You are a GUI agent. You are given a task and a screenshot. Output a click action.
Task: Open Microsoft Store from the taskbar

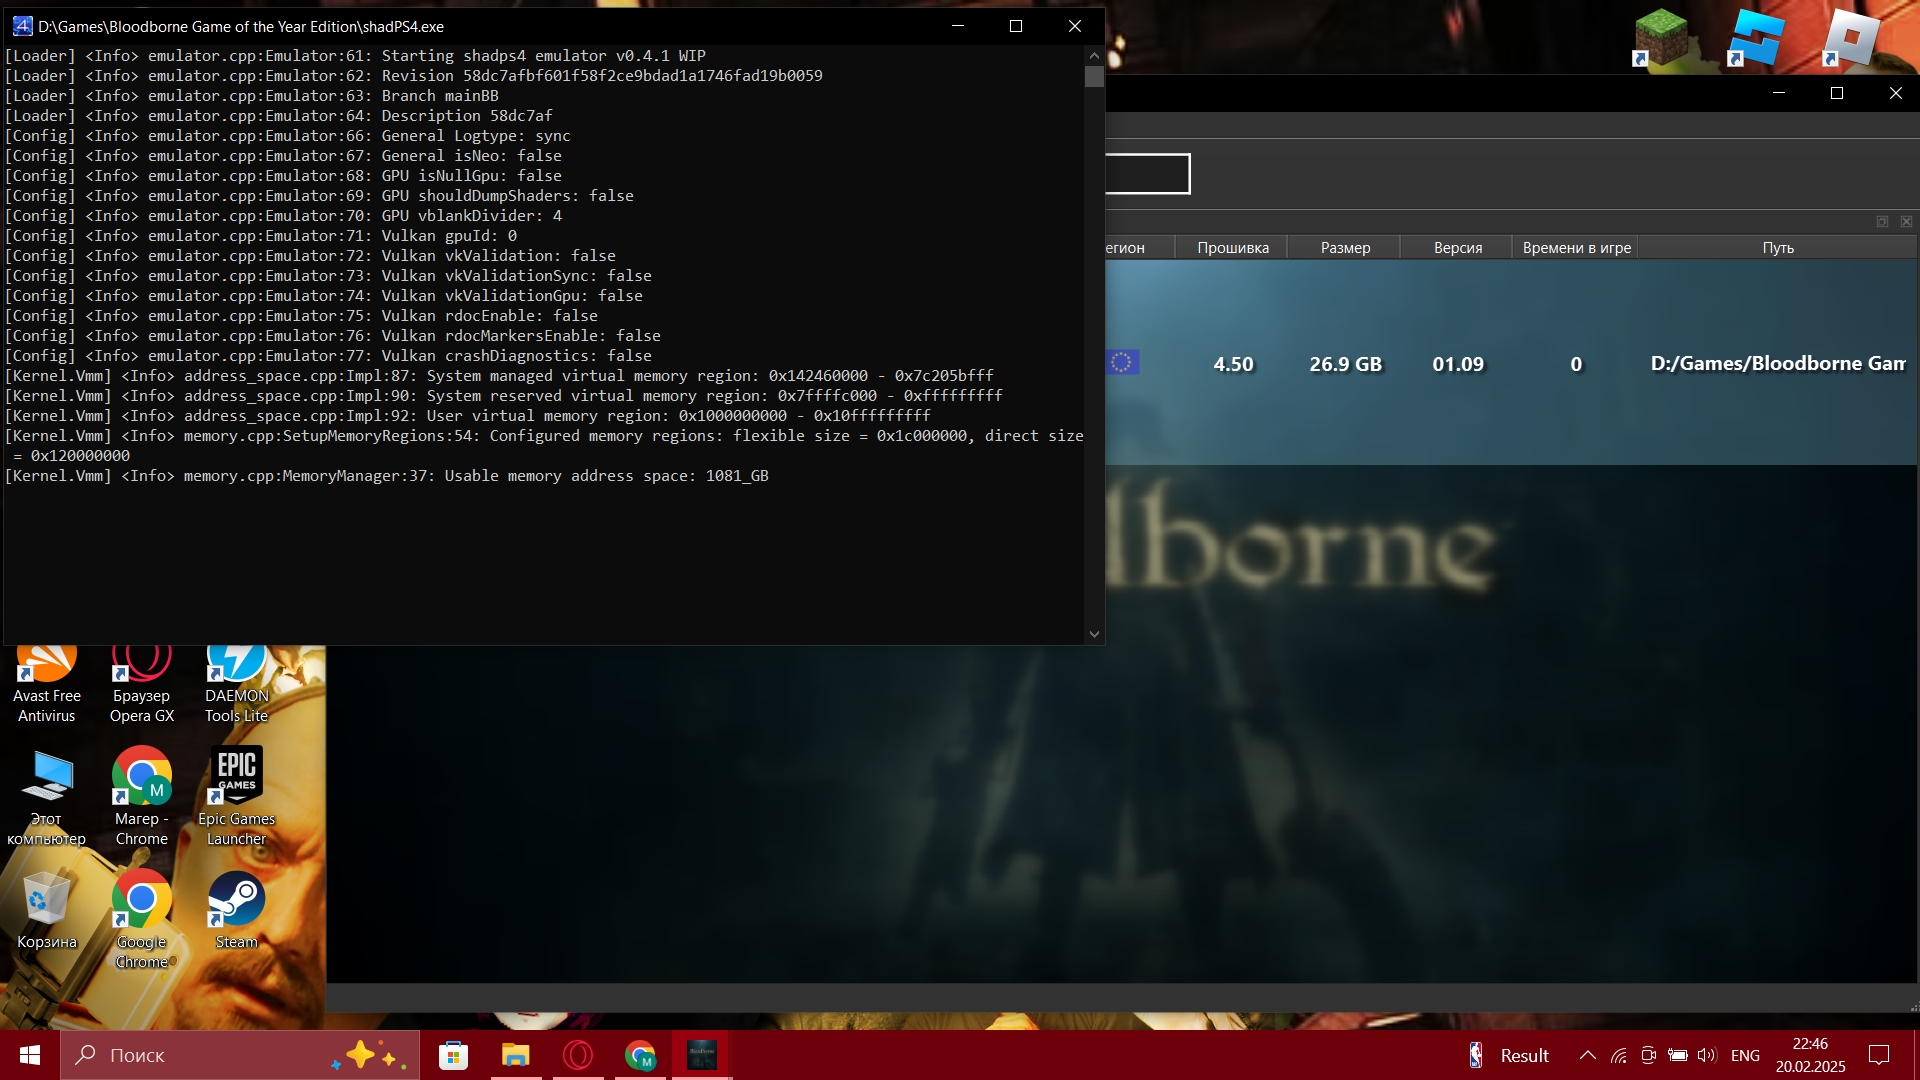[453, 1055]
